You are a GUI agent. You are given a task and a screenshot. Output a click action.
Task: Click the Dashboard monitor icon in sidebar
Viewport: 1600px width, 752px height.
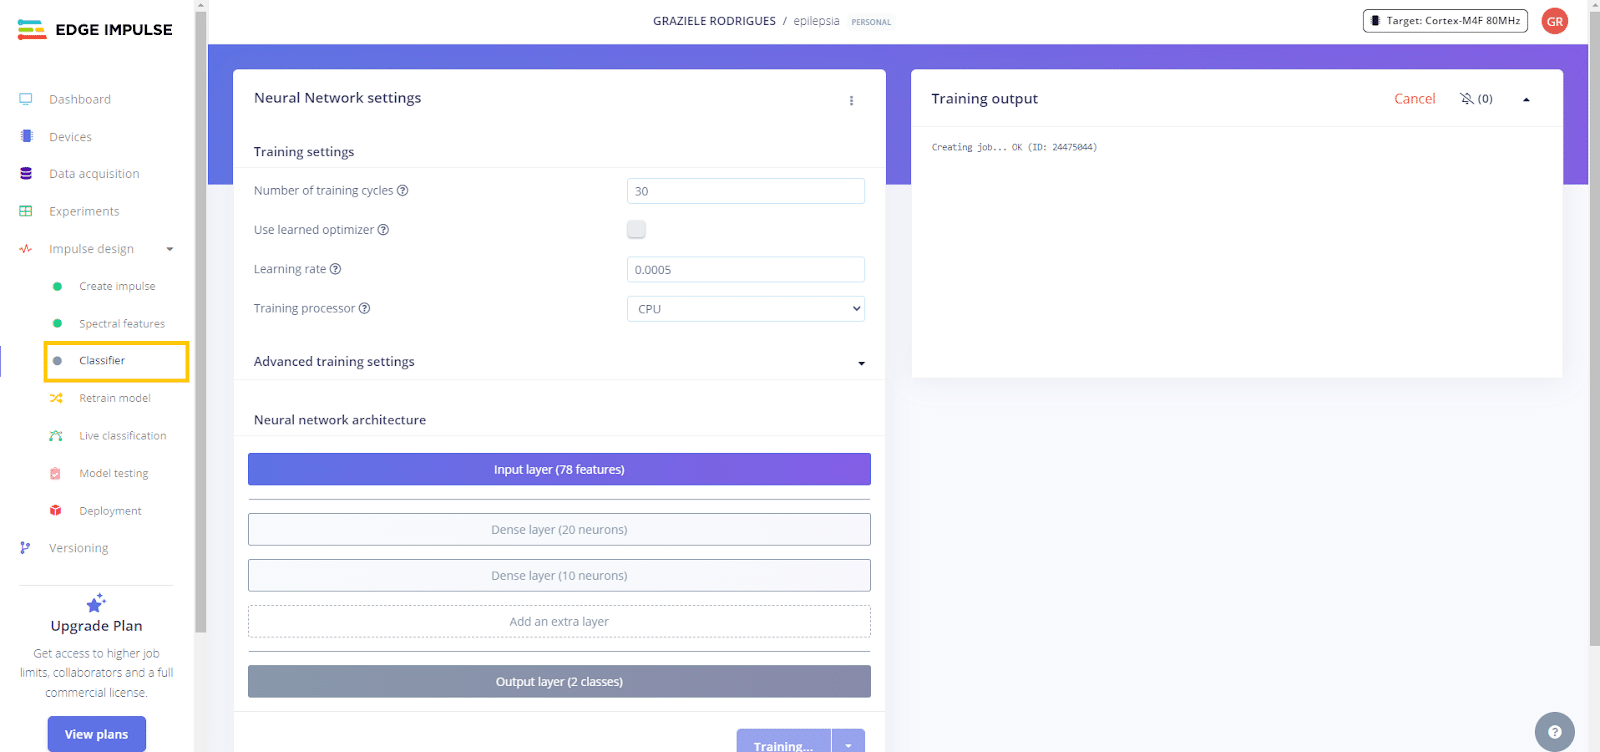[x=26, y=99]
